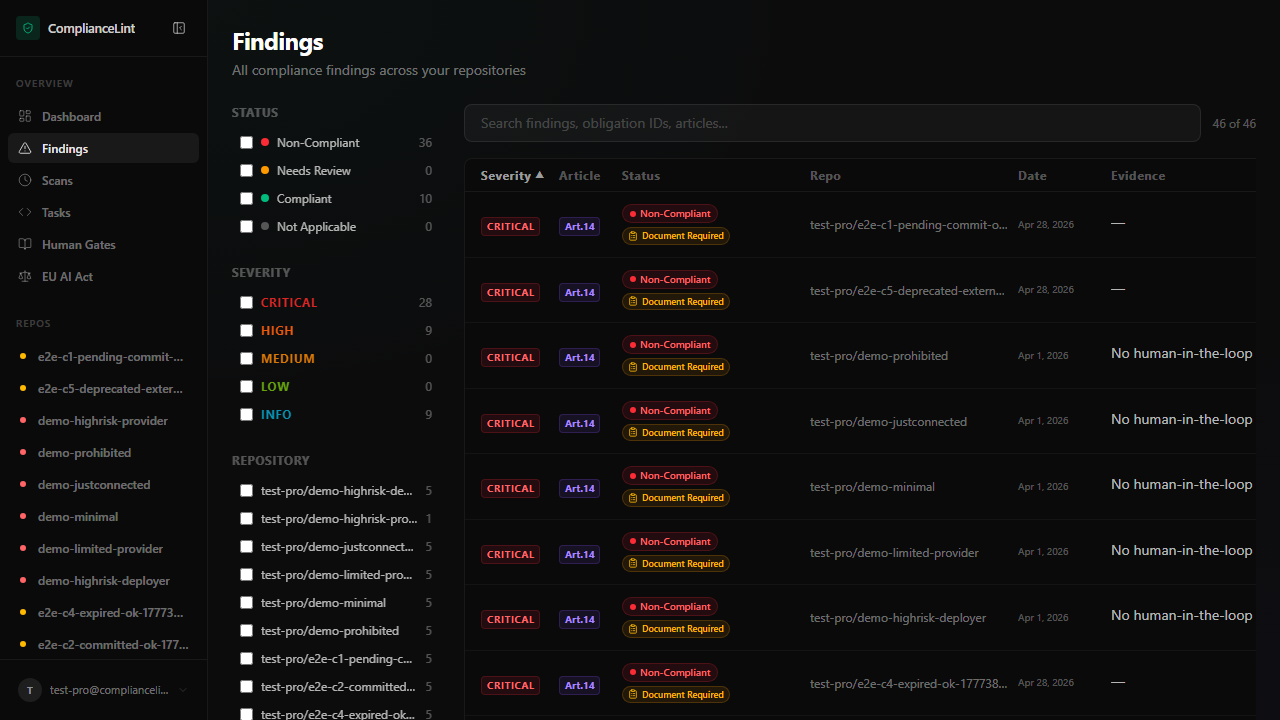Screen dimensions: 1280x720
Task: Click the Findings warning triangle icon
Action: point(25,149)
